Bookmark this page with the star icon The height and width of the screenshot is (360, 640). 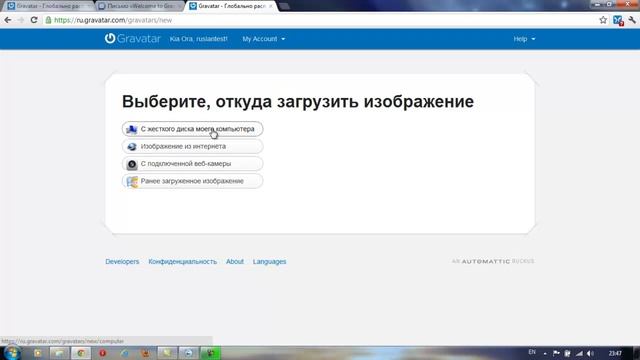(603, 20)
